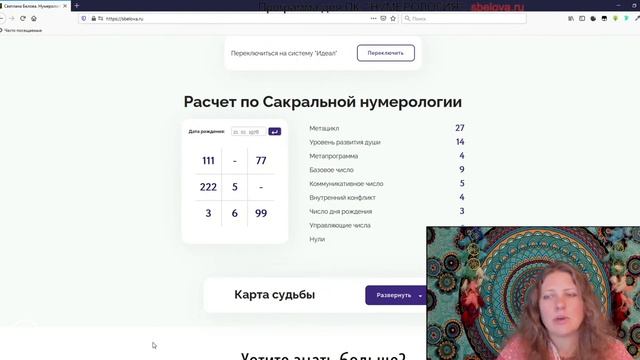Select the 222 cell in grid

click(208, 187)
